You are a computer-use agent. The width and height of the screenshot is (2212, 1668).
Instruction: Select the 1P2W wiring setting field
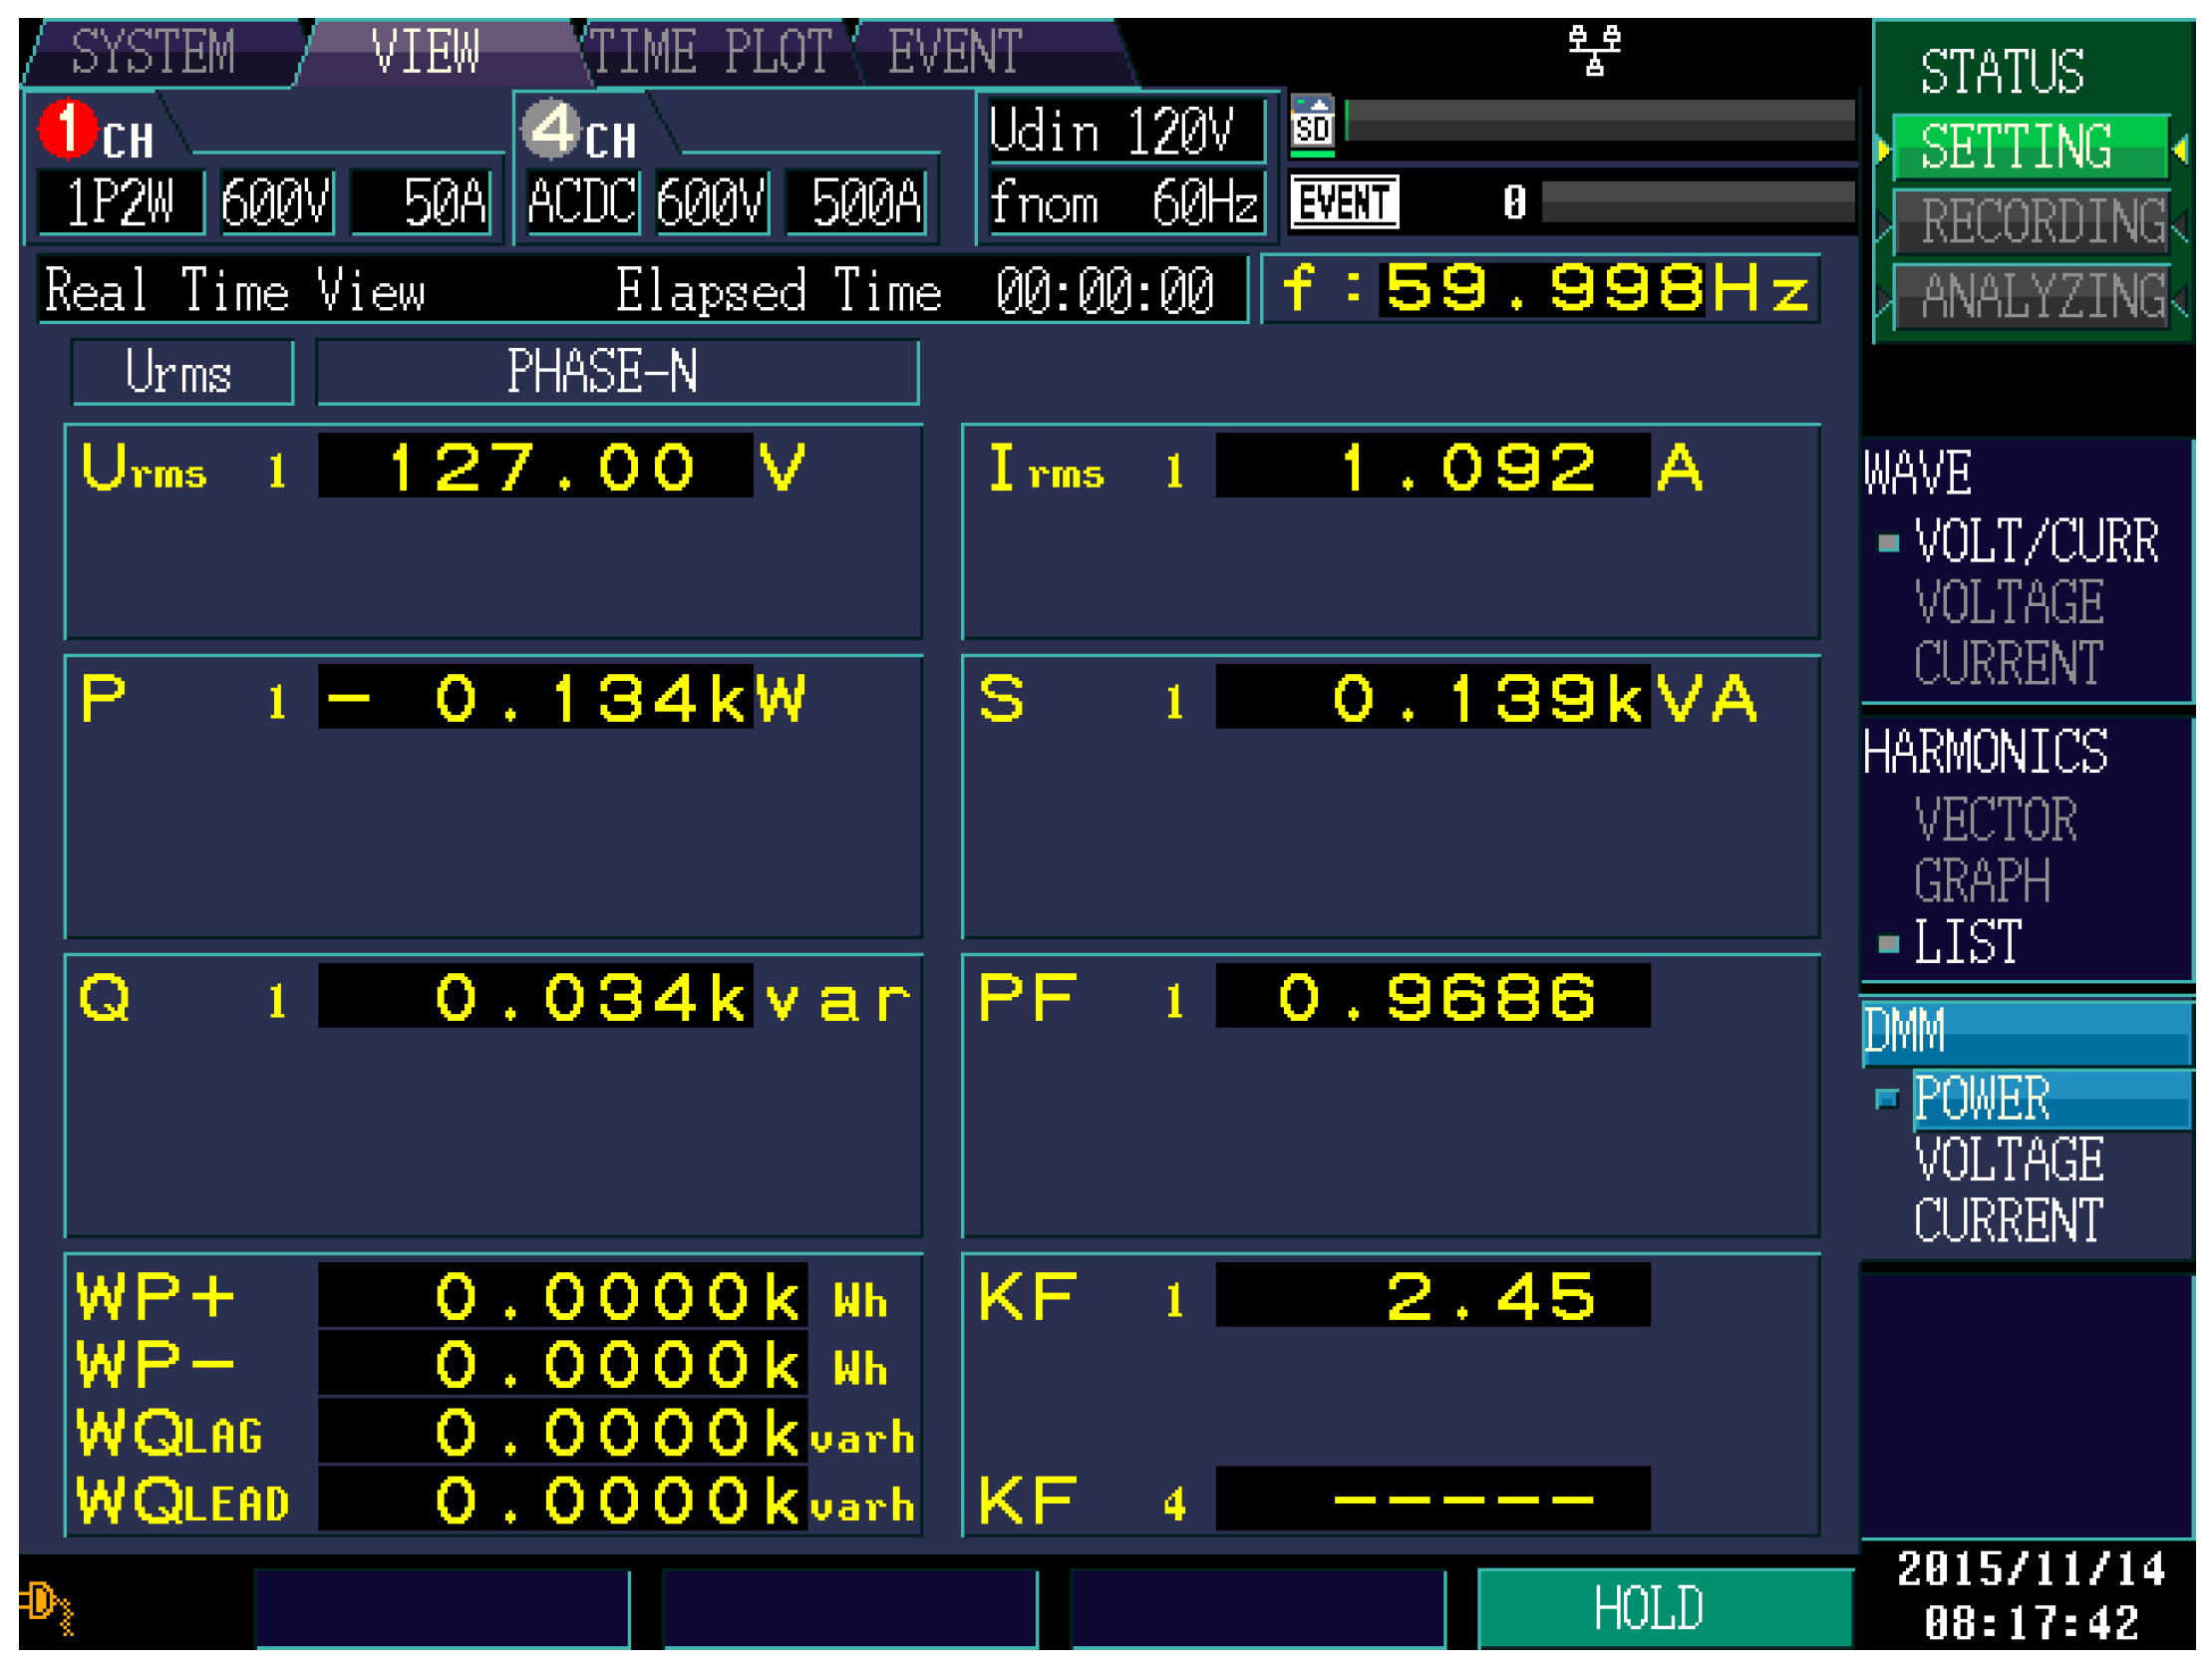click(x=120, y=202)
